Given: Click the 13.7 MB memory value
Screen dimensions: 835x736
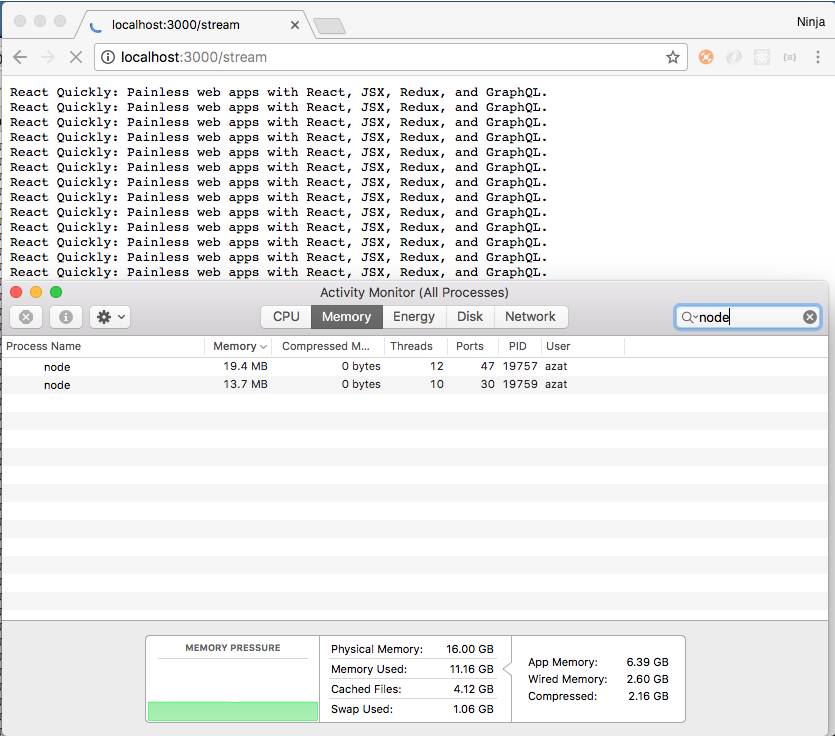Looking at the screenshot, I should (245, 385).
